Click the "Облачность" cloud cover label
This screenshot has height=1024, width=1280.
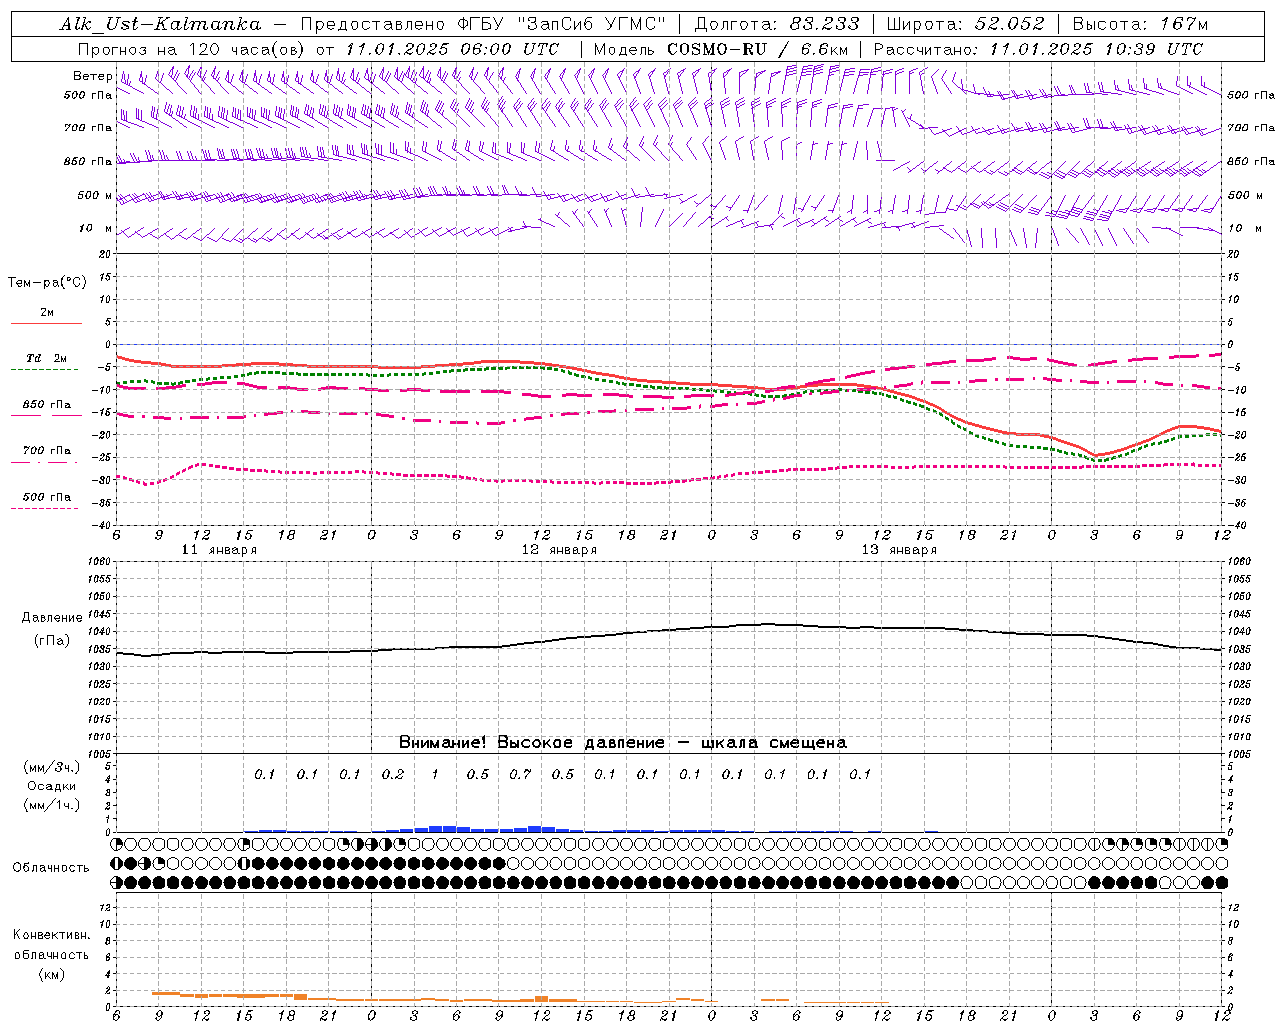coord(51,867)
